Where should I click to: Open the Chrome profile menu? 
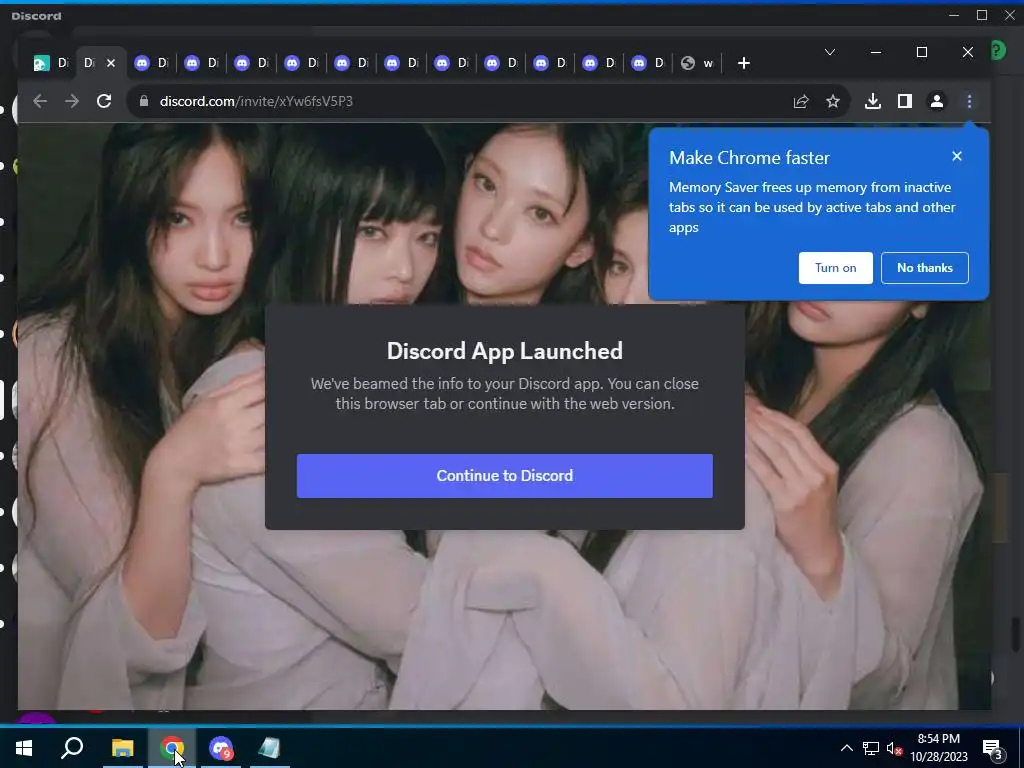[936, 101]
